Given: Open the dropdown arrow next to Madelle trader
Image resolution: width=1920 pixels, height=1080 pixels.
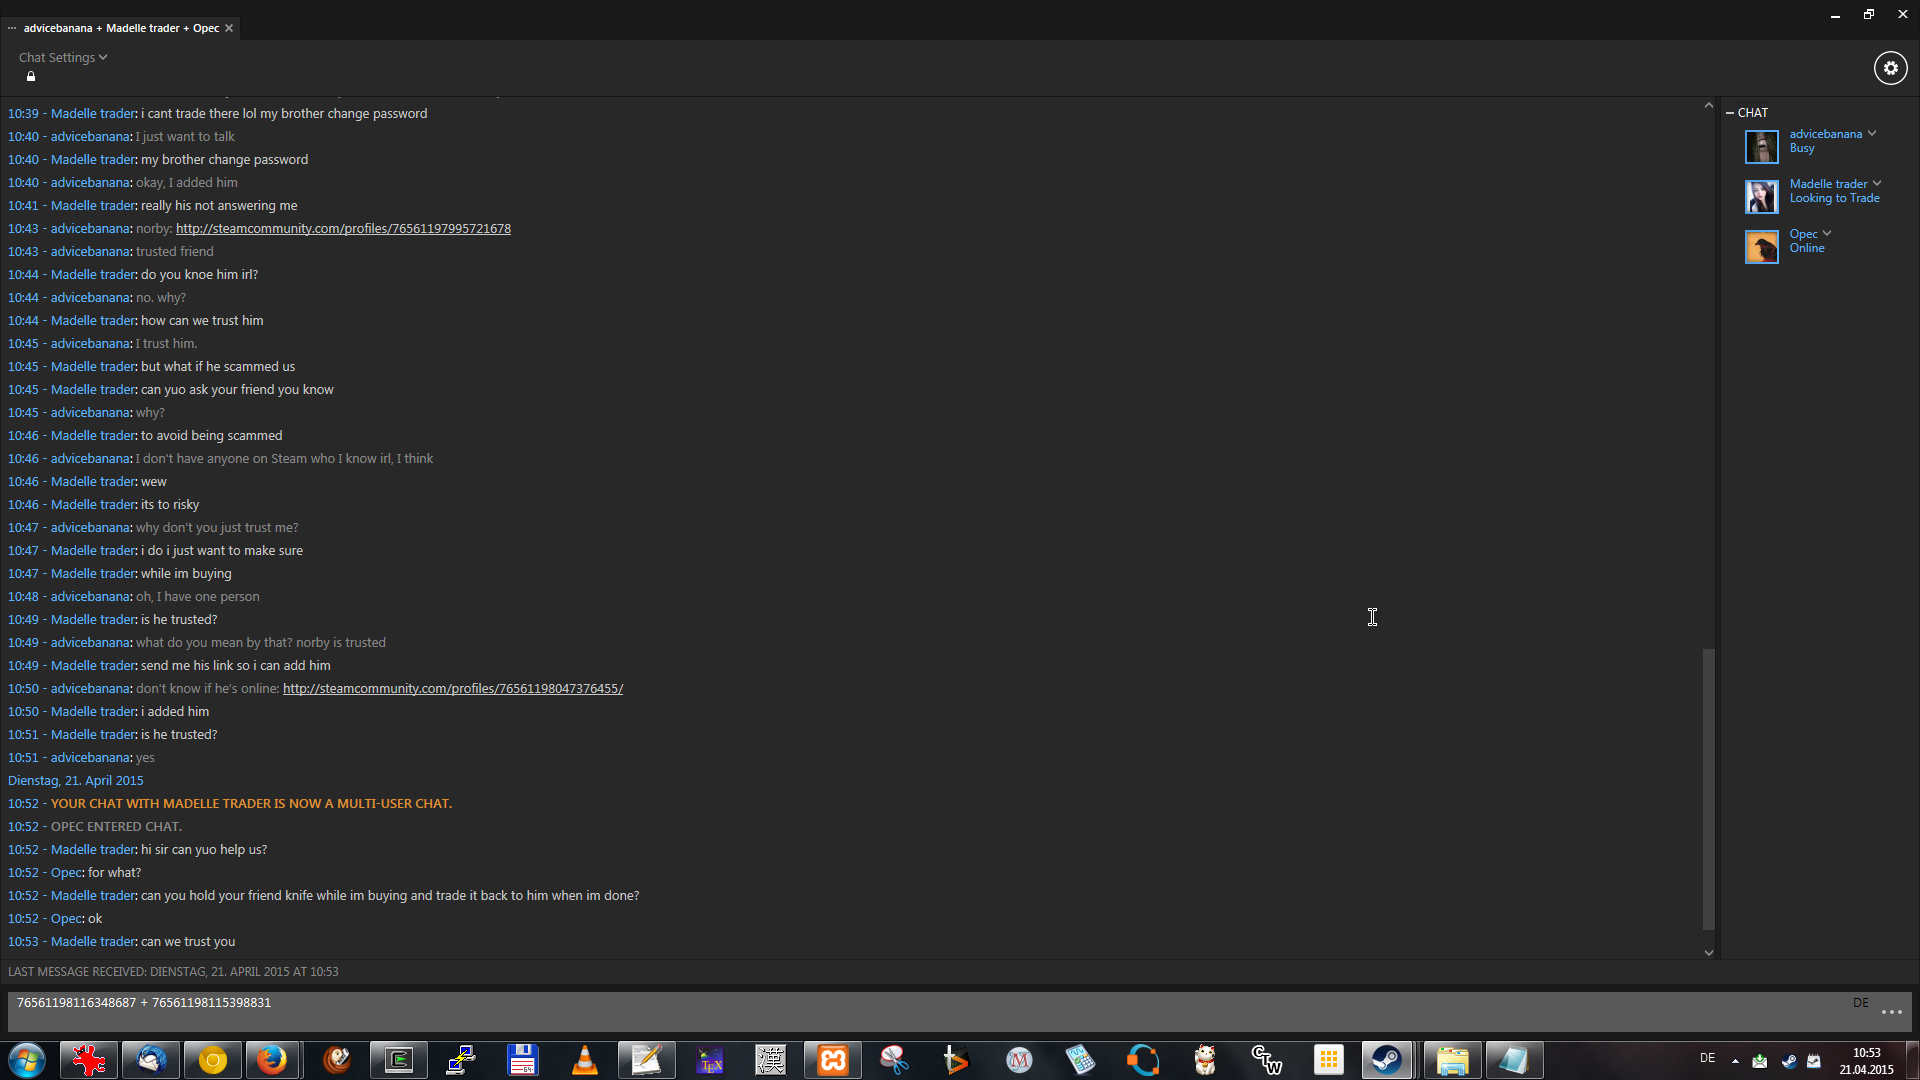Looking at the screenshot, I should (1877, 184).
